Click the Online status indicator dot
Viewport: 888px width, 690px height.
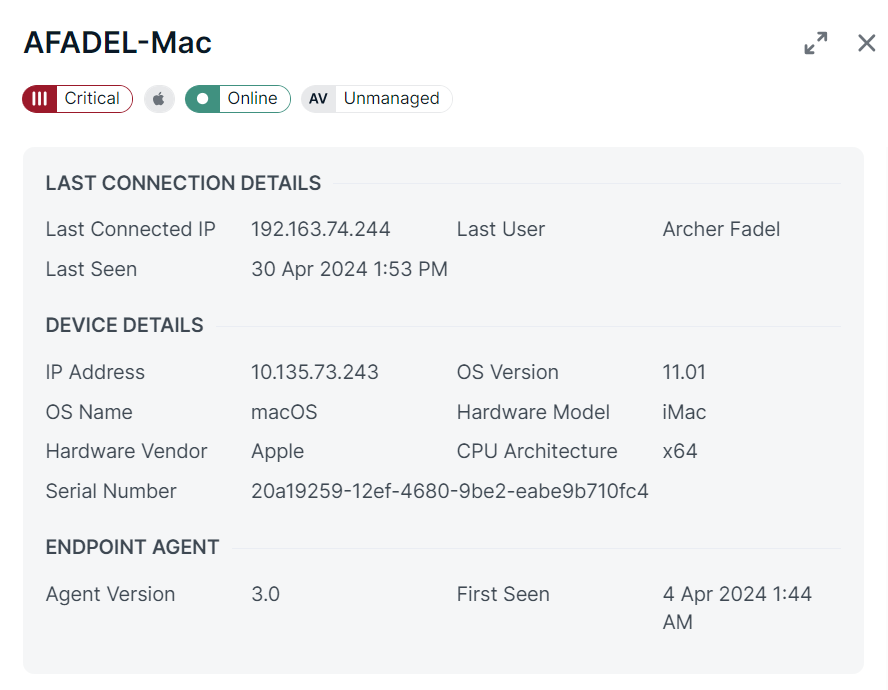203,99
